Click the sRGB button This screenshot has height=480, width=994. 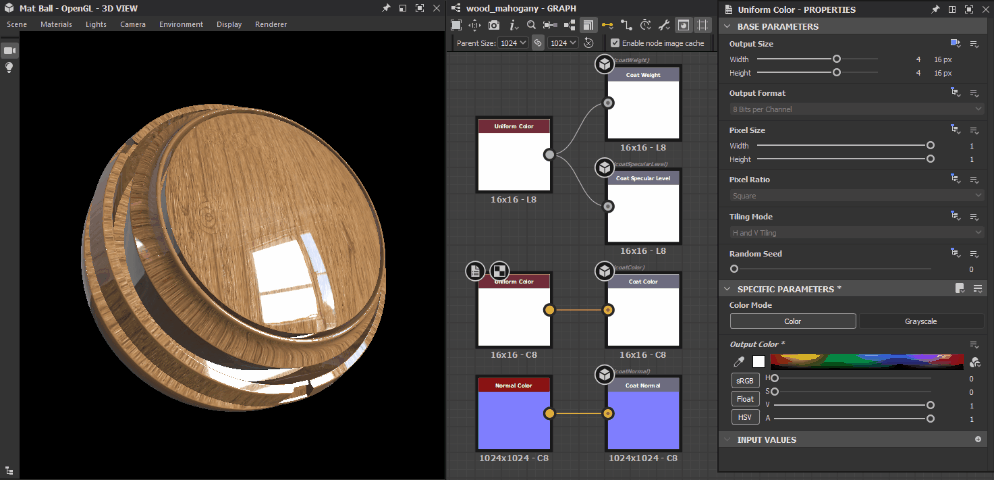click(745, 381)
